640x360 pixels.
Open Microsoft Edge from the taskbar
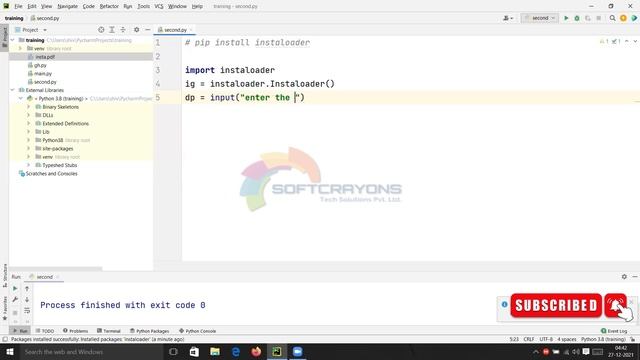click(236, 352)
